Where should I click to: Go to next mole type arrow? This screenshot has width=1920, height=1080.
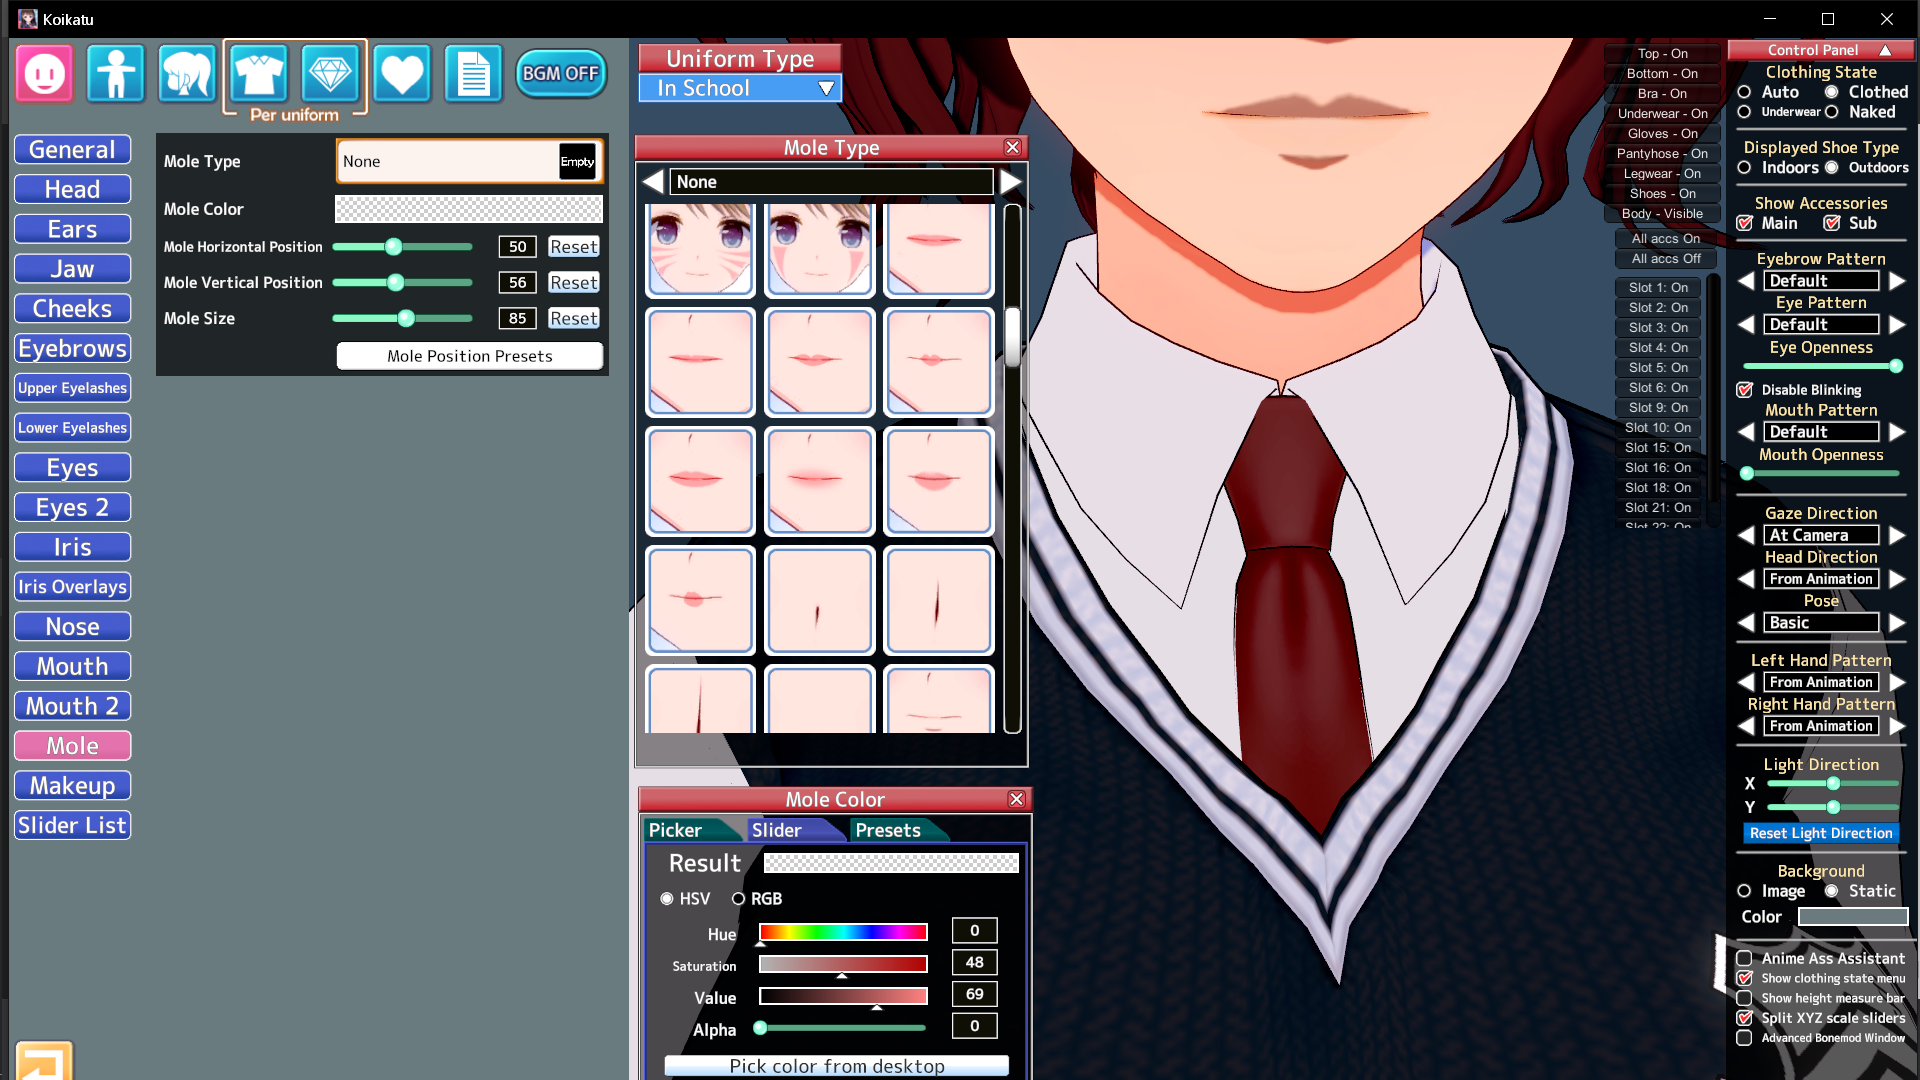click(x=1011, y=182)
